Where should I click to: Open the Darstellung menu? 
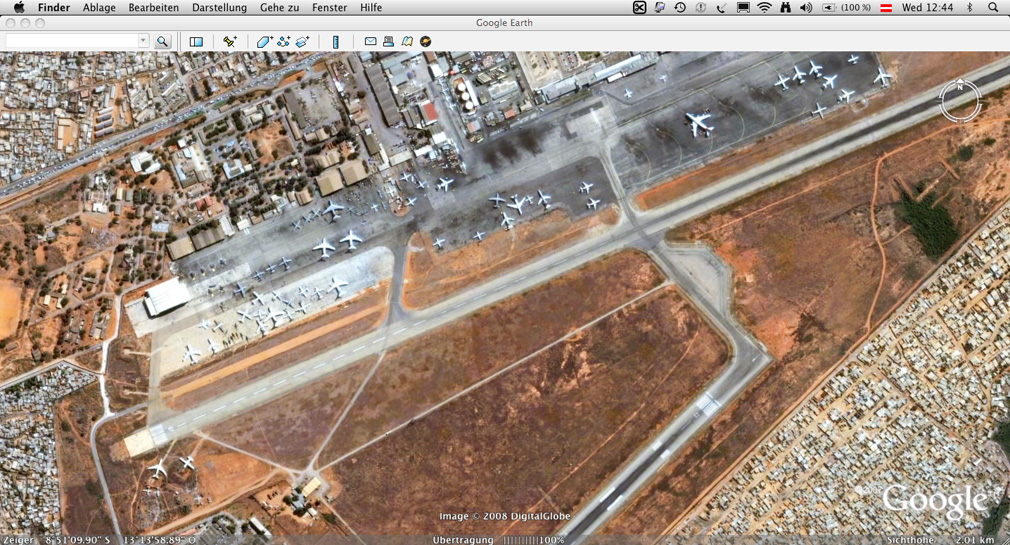point(219,8)
